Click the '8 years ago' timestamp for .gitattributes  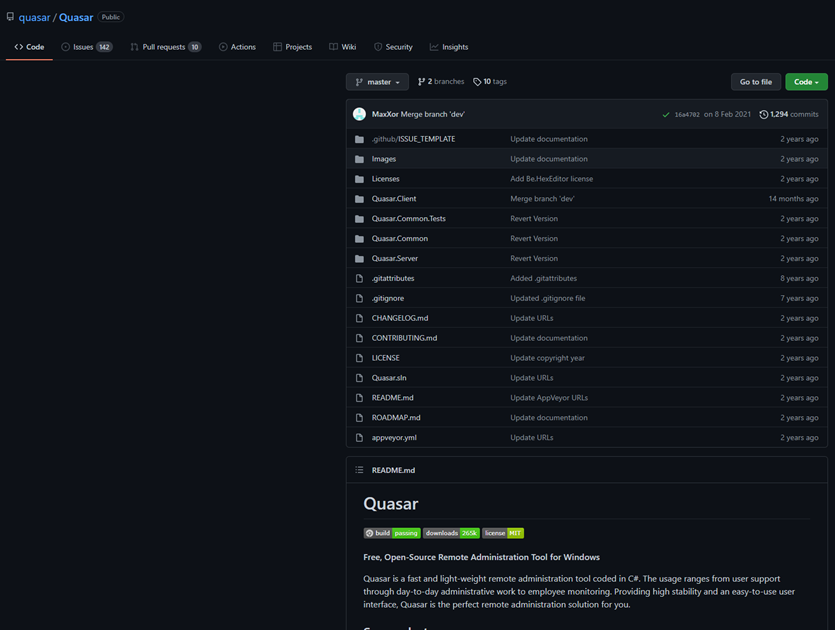tap(799, 279)
